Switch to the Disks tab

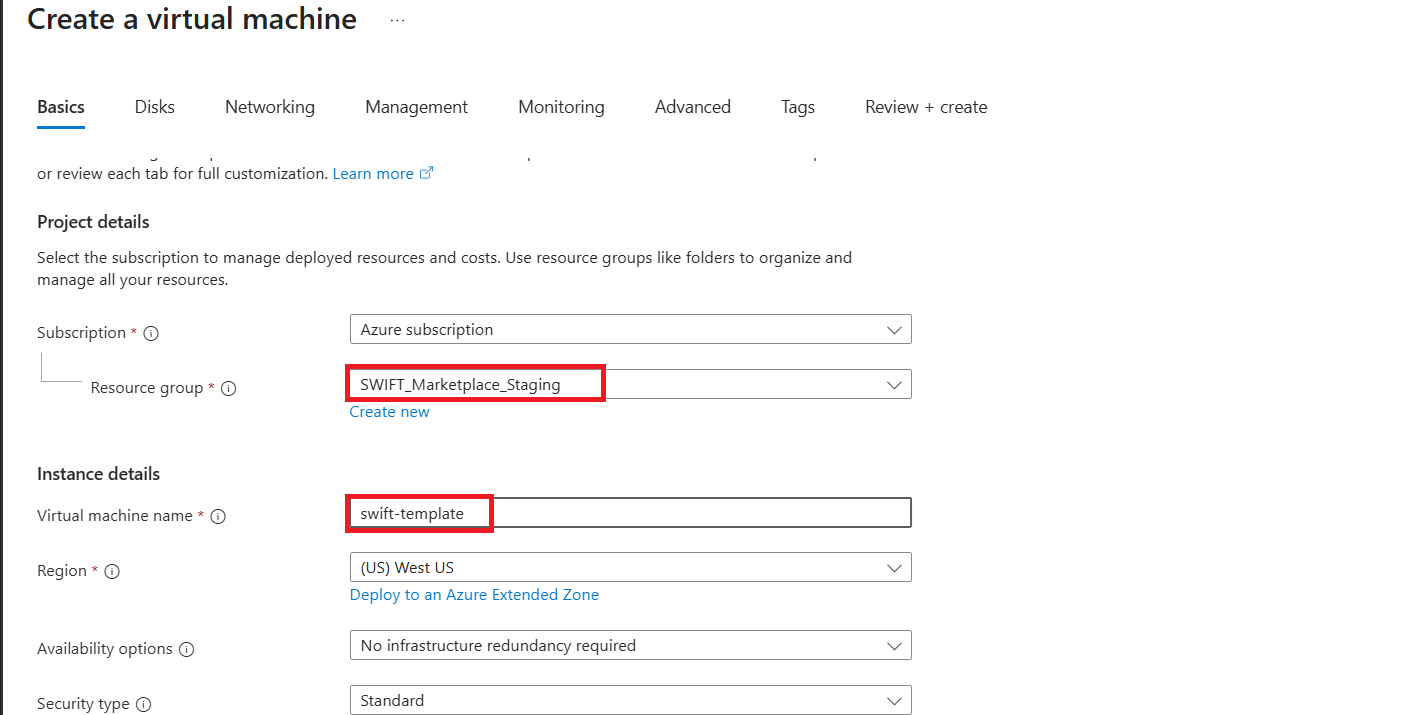tap(155, 107)
